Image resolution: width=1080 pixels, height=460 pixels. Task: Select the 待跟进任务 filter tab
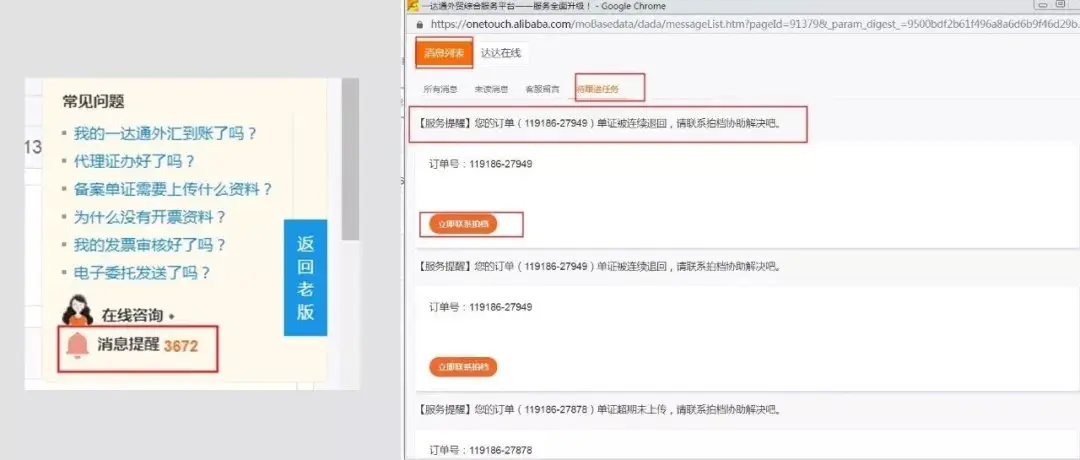pyautogui.click(x=597, y=90)
